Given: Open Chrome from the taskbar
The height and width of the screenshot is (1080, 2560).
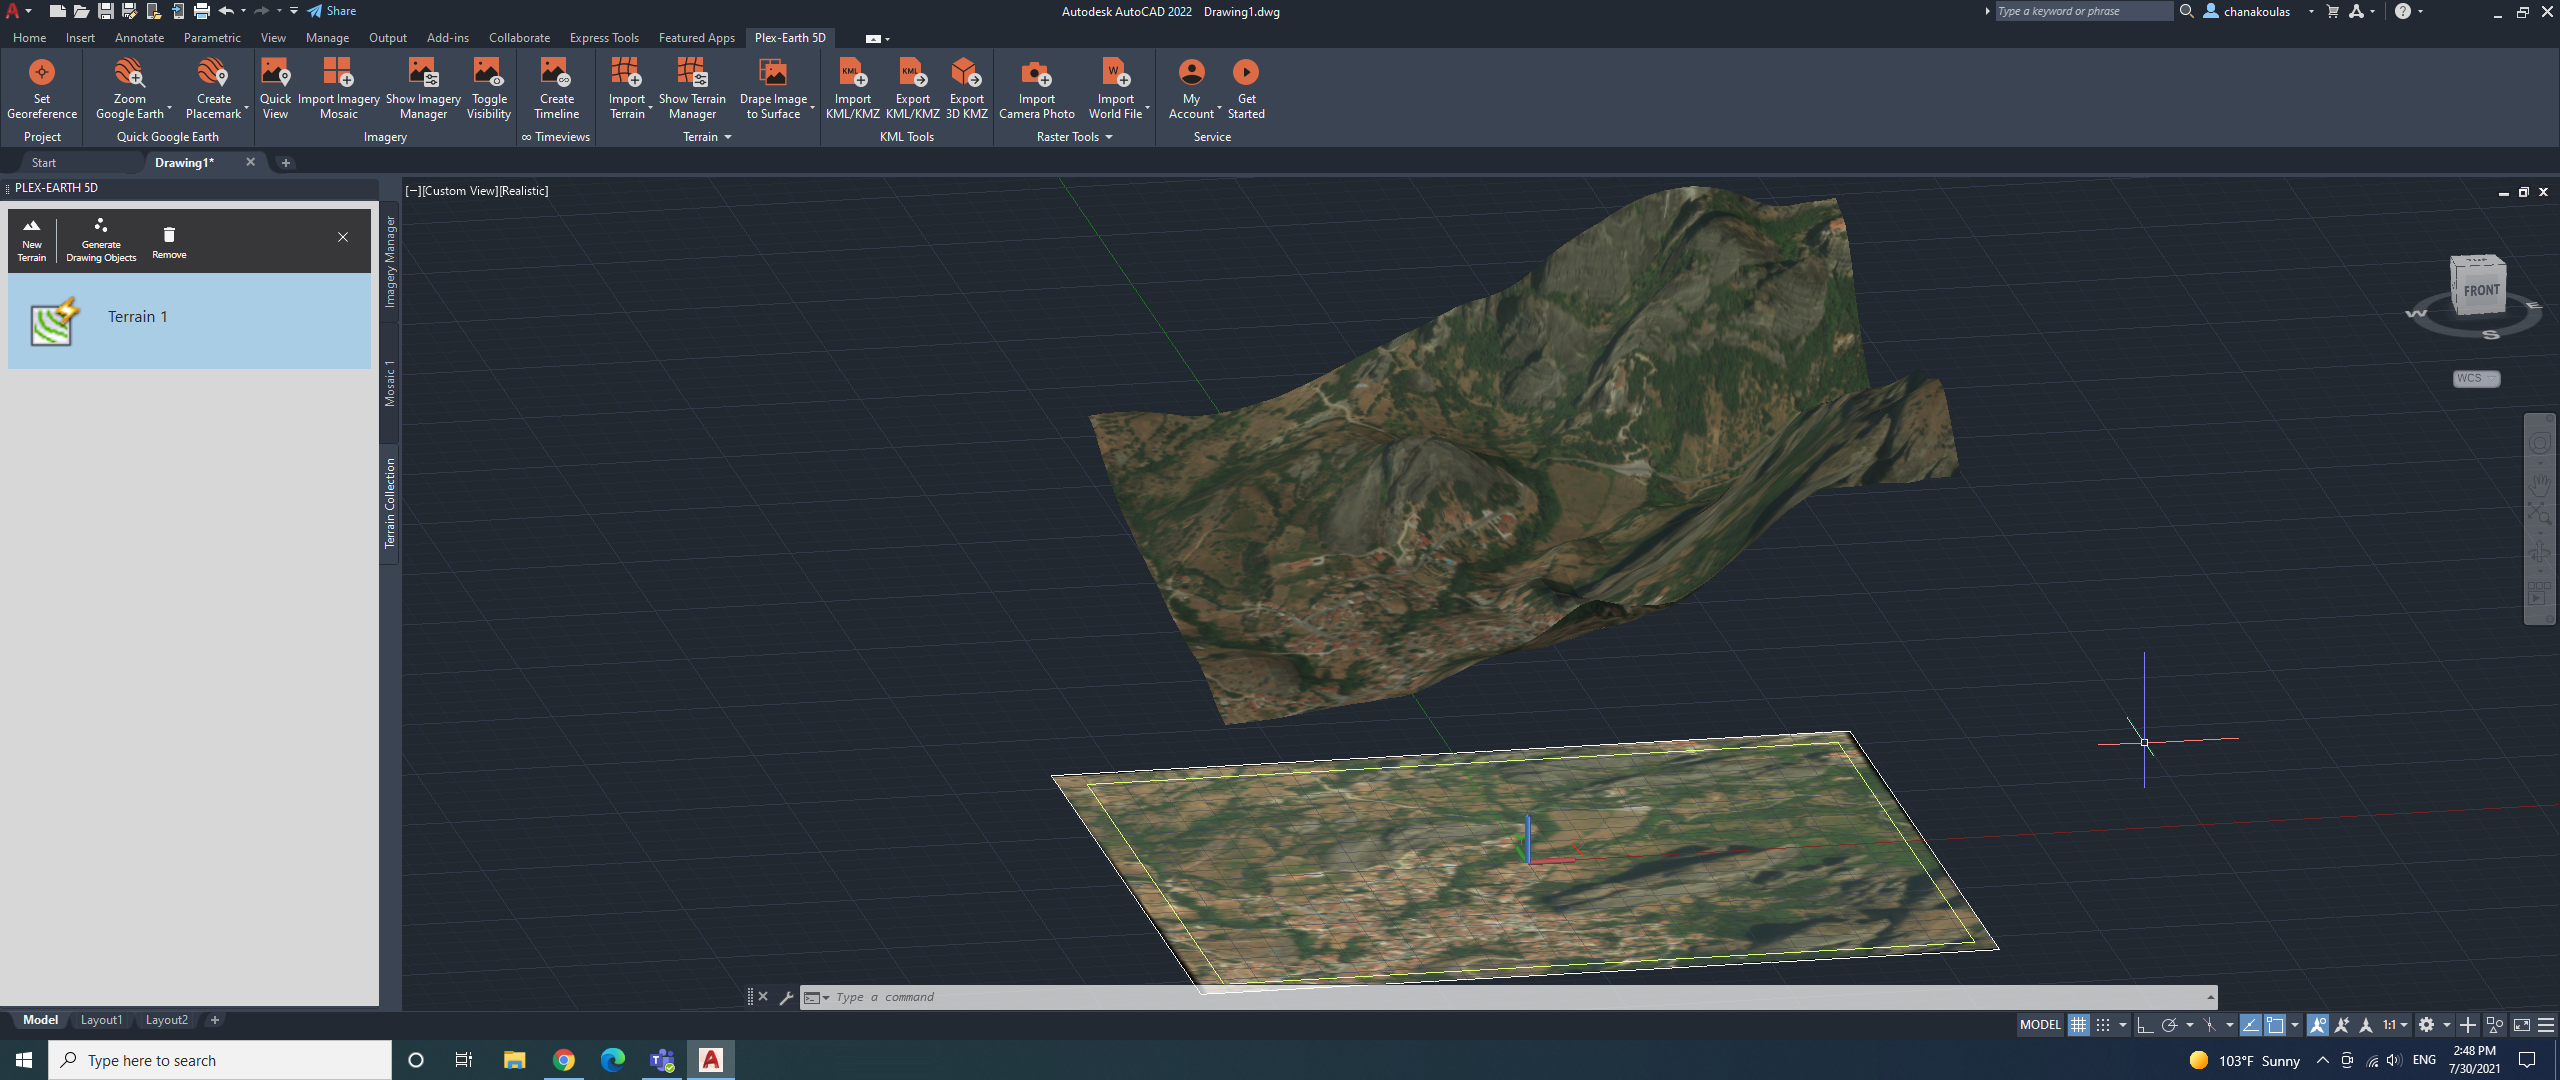Looking at the screenshot, I should click(564, 1060).
